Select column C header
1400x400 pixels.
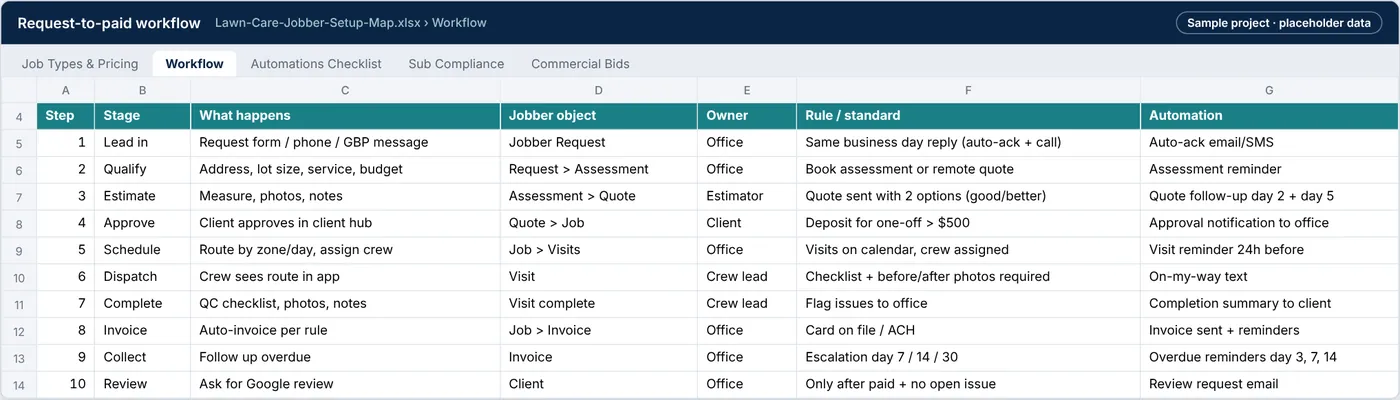pyautogui.click(x=345, y=90)
